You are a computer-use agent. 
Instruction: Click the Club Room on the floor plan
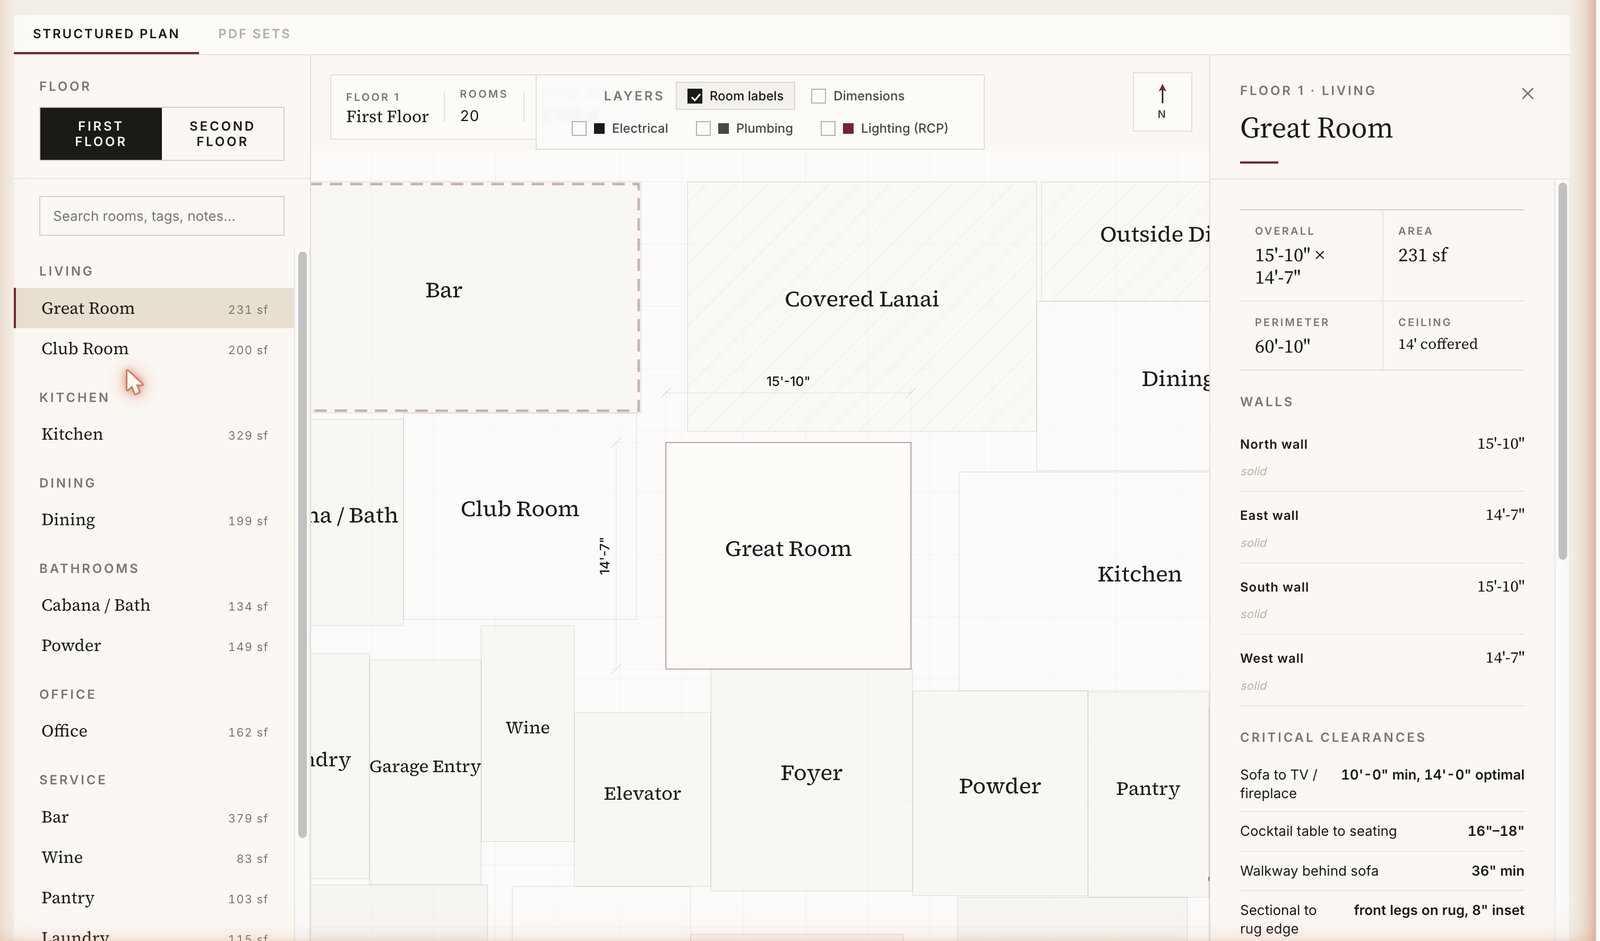point(520,518)
